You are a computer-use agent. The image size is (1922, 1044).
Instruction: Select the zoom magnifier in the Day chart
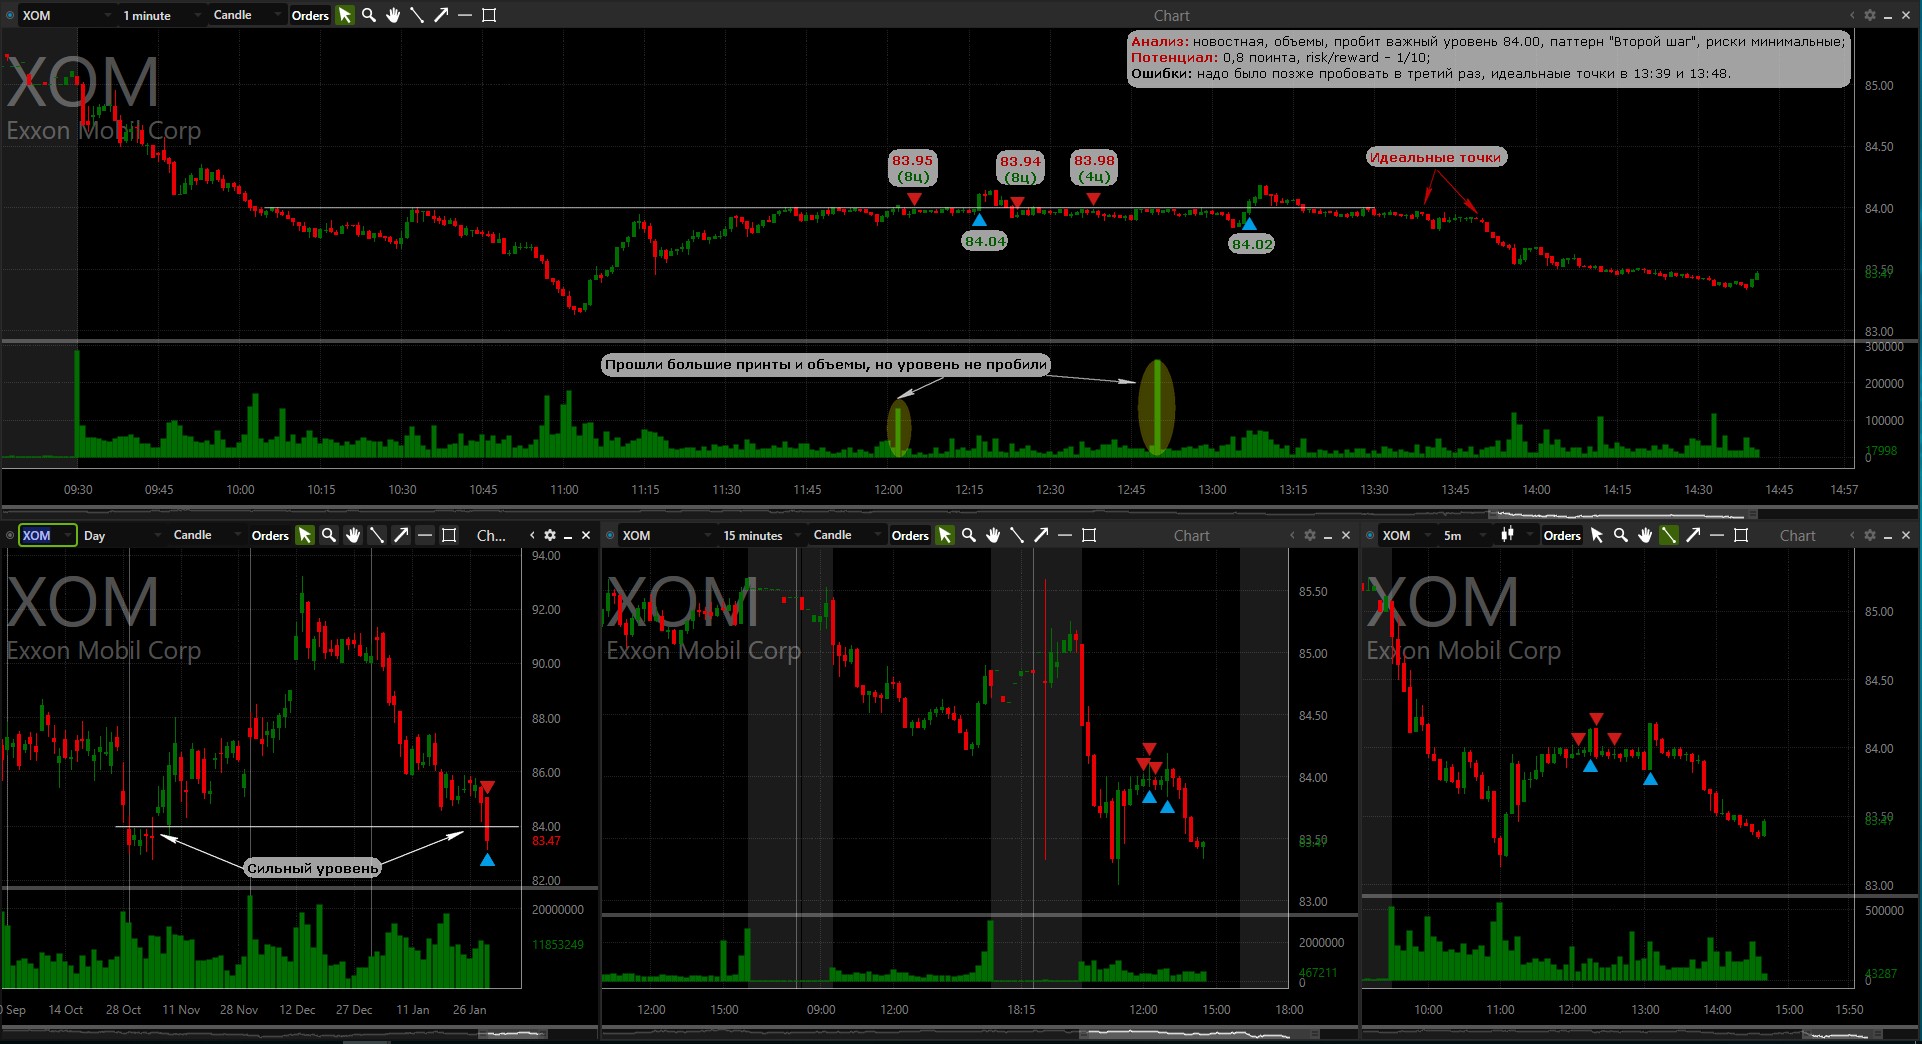click(329, 535)
